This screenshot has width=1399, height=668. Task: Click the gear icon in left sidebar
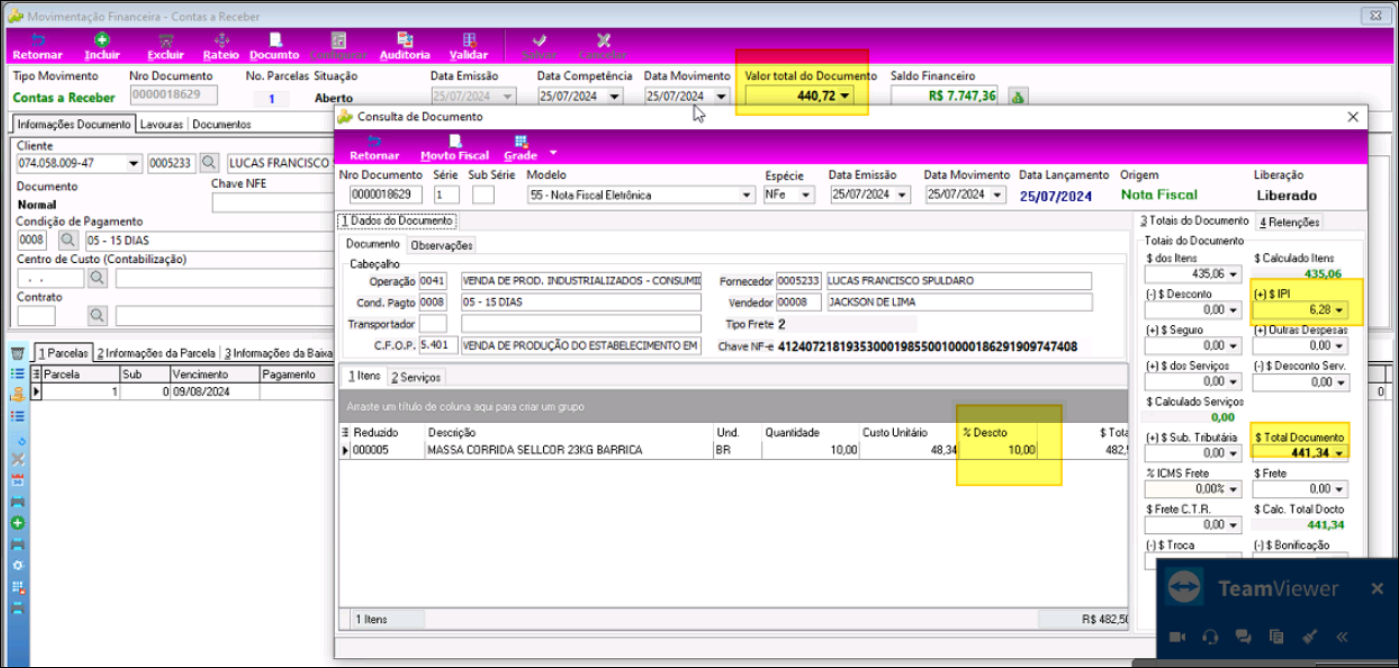coord(17,564)
